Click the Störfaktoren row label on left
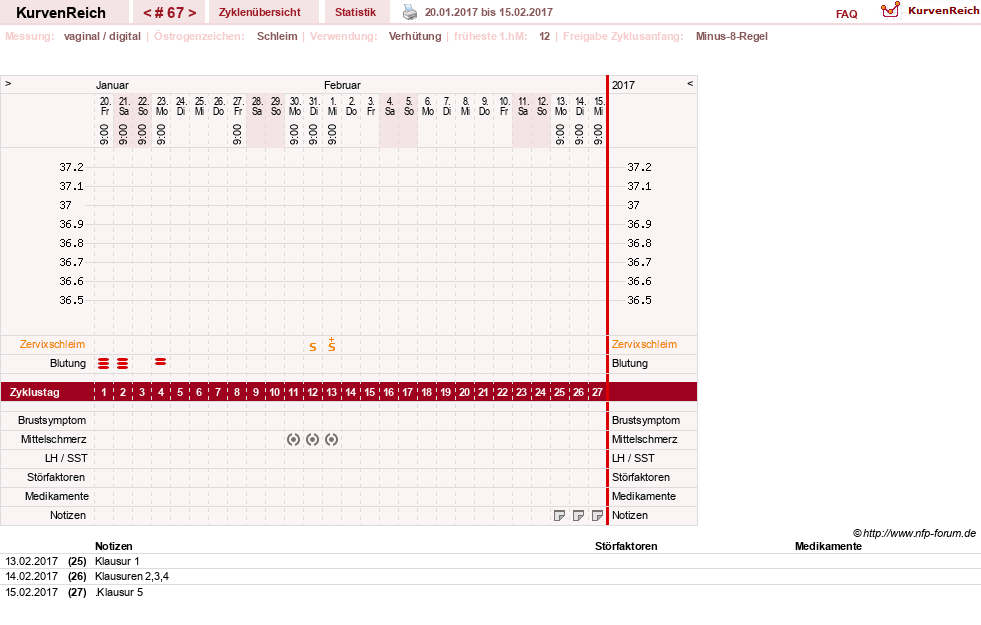Viewport: 981px width, 625px height. pos(56,477)
